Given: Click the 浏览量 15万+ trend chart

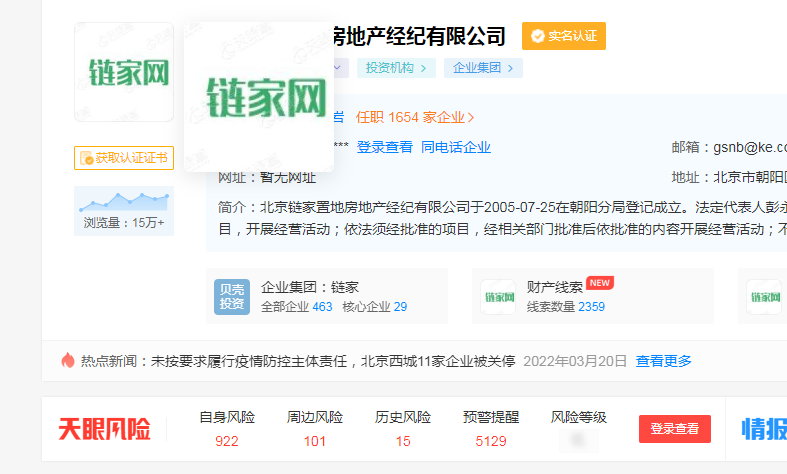Looking at the screenshot, I should click(124, 211).
